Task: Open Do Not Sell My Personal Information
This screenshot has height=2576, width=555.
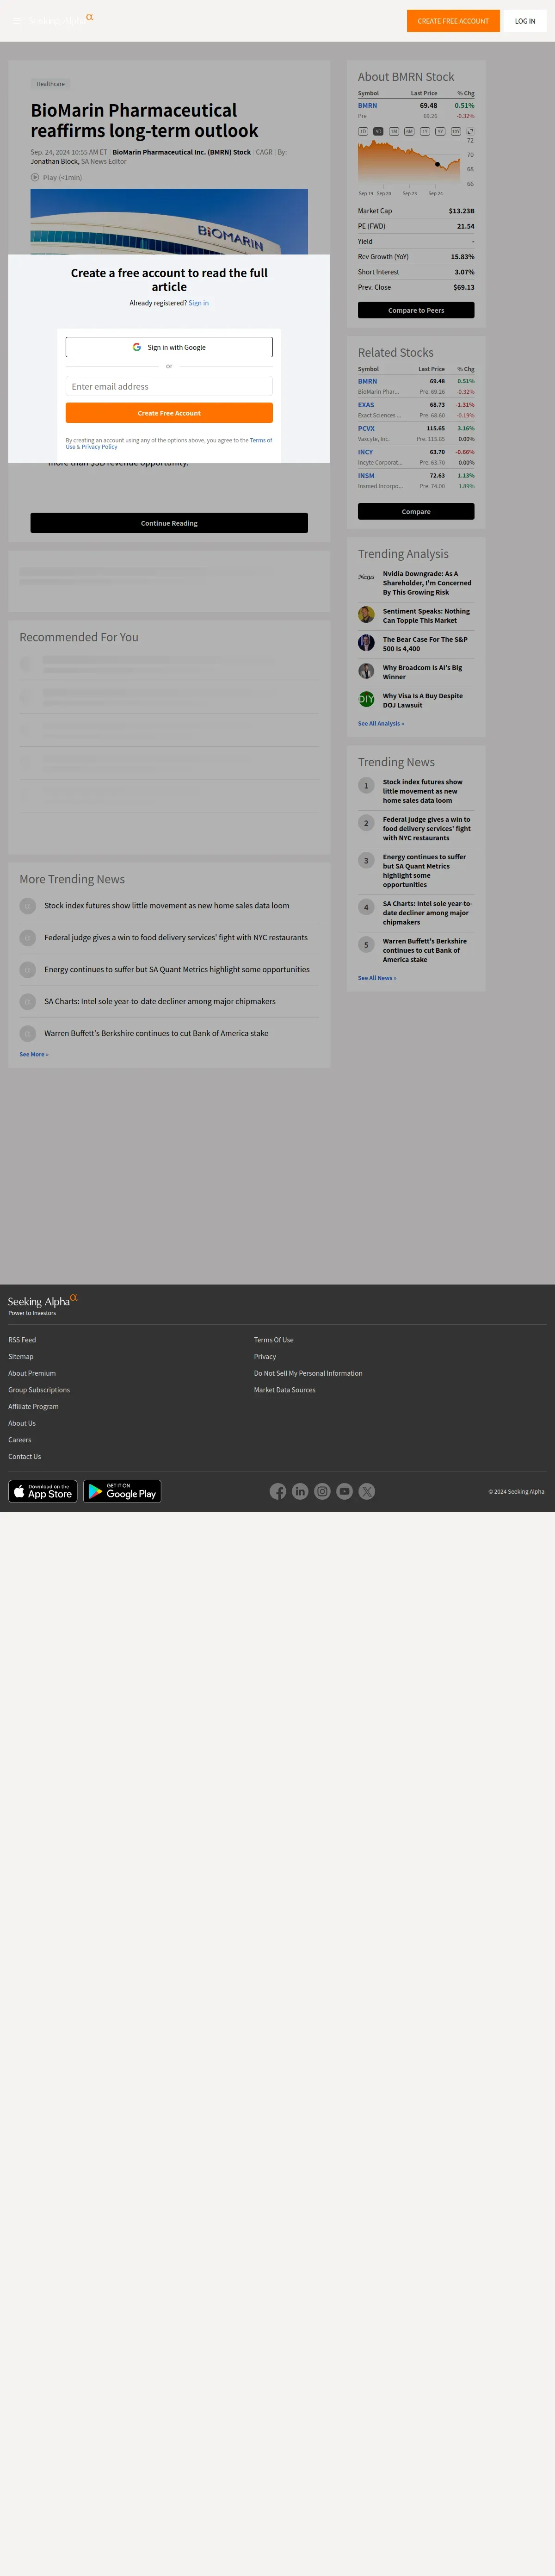Action: tap(308, 1373)
